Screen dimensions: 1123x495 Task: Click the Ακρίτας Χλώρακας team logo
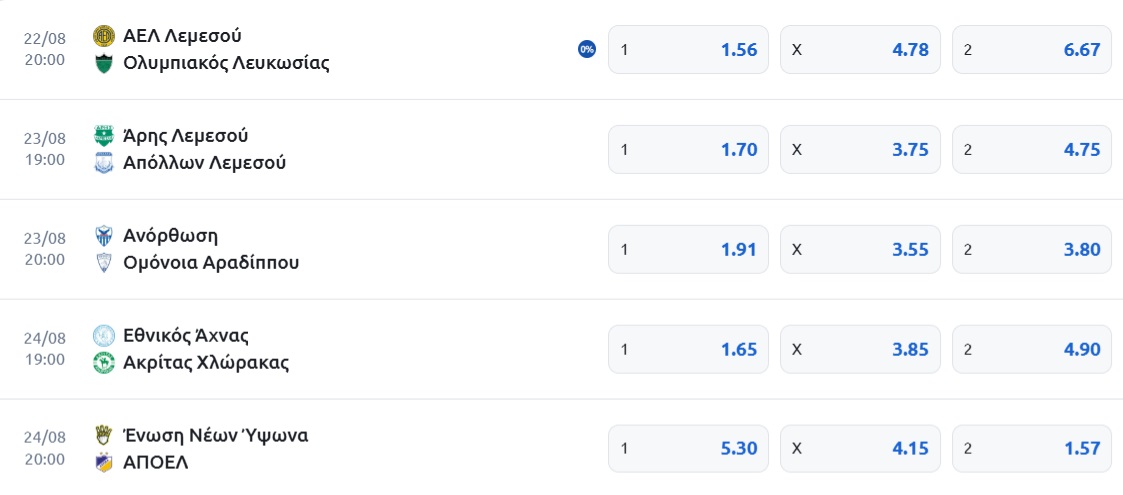pos(104,363)
